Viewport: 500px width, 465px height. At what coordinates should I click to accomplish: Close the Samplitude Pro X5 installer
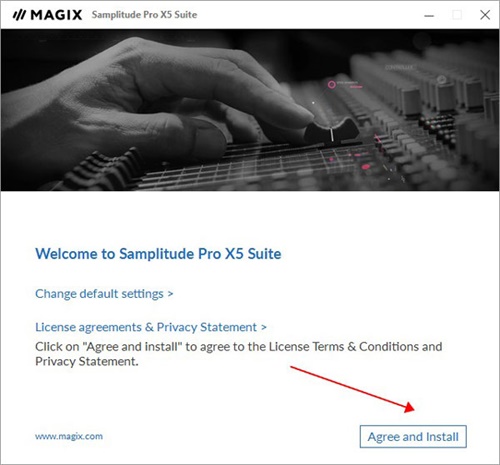point(485,15)
